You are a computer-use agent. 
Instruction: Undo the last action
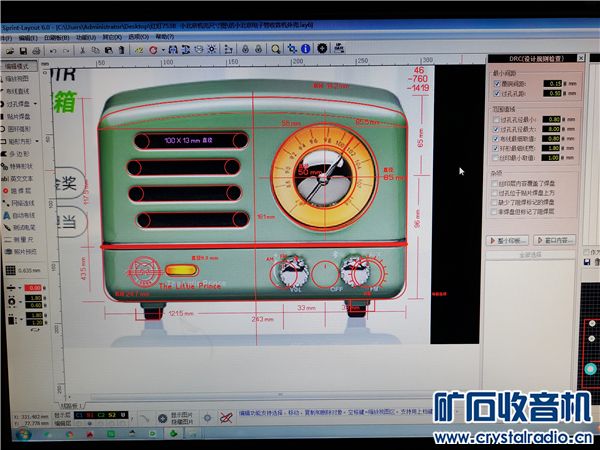[x=53, y=51]
